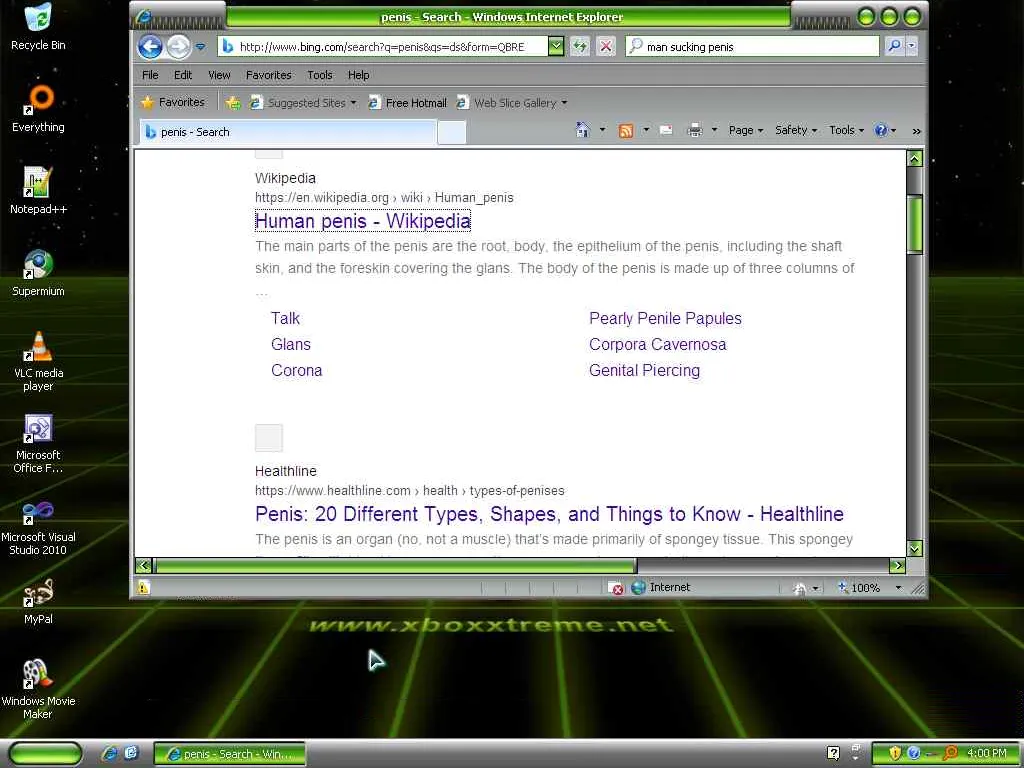1024x768 pixels.
Task: Open the RSS feeds dropdown arrow
Action: pos(646,130)
